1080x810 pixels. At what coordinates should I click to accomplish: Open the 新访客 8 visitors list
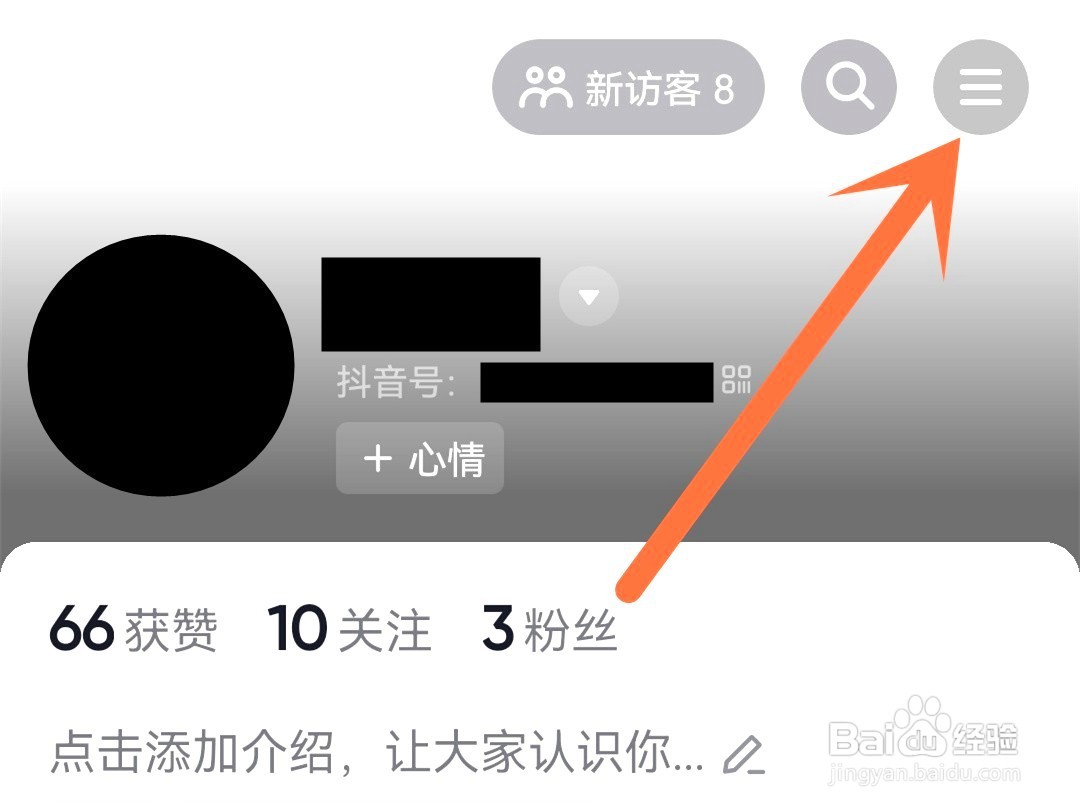click(628, 87)
